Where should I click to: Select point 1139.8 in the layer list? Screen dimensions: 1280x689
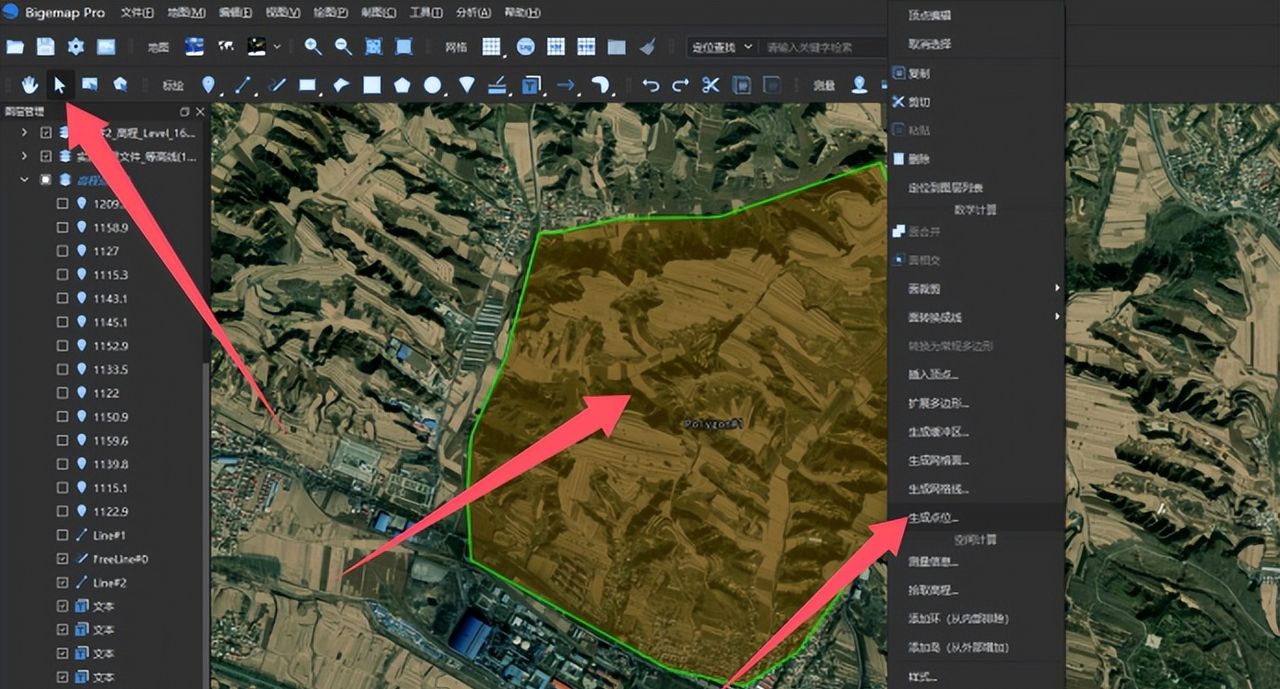point(110,464)
